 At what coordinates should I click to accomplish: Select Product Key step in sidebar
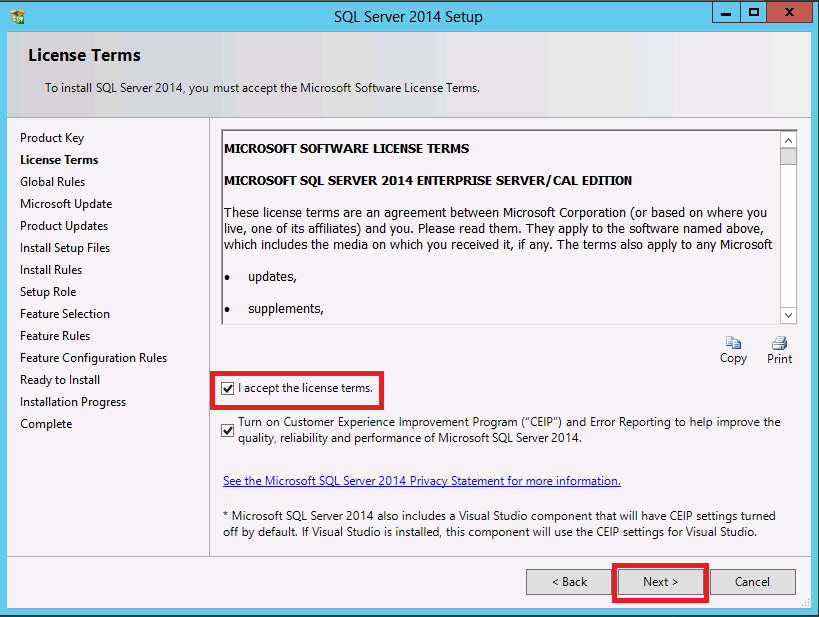point(52,138)
